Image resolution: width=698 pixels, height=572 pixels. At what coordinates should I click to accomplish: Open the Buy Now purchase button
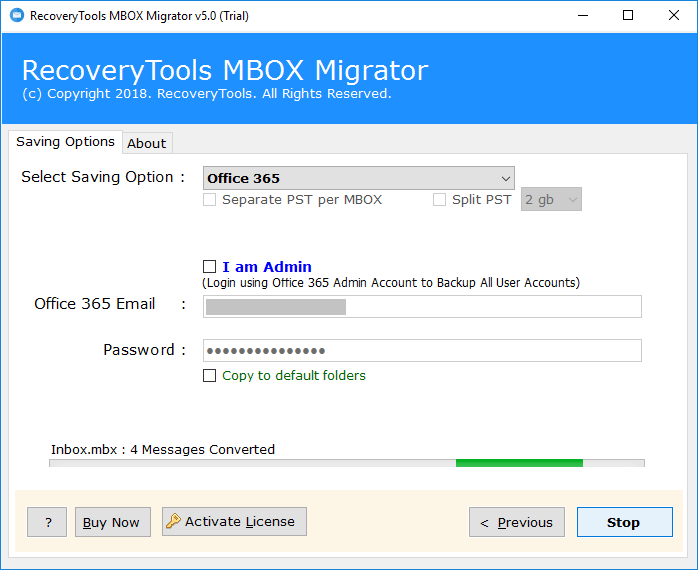point(113,522)
